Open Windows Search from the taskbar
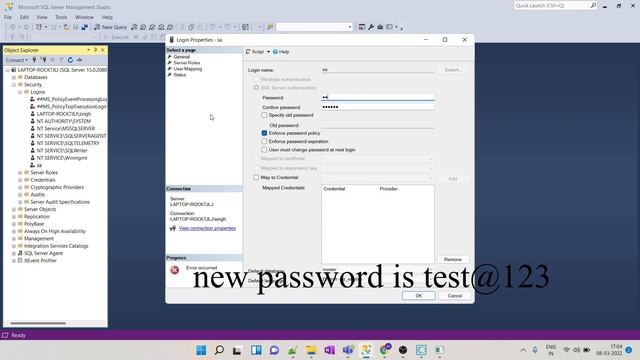640x360 pixels. pyautogui.click(x=219, y=350)
